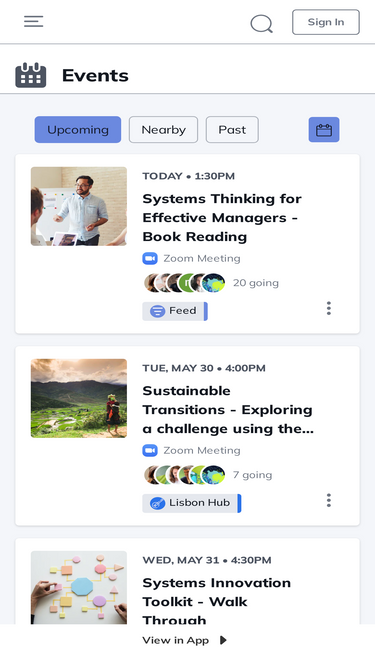Click the calendar view icon button
Viewport: 375px width, 667px height.
tap(324, 130)
